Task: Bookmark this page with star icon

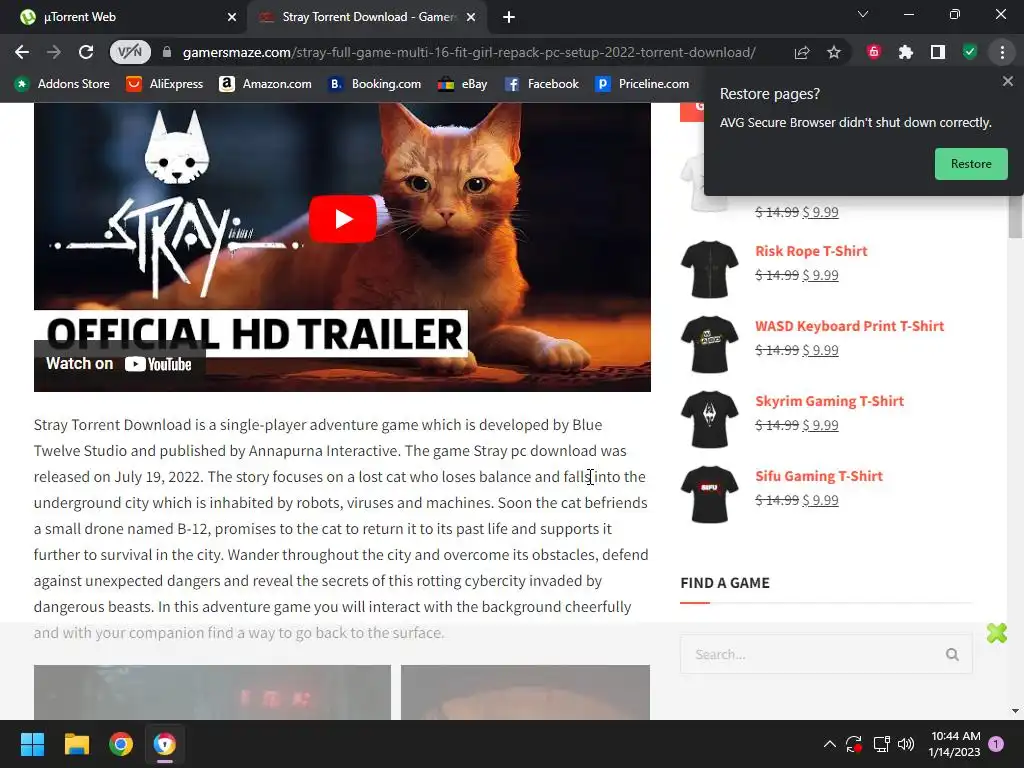Action: (834, 52)
